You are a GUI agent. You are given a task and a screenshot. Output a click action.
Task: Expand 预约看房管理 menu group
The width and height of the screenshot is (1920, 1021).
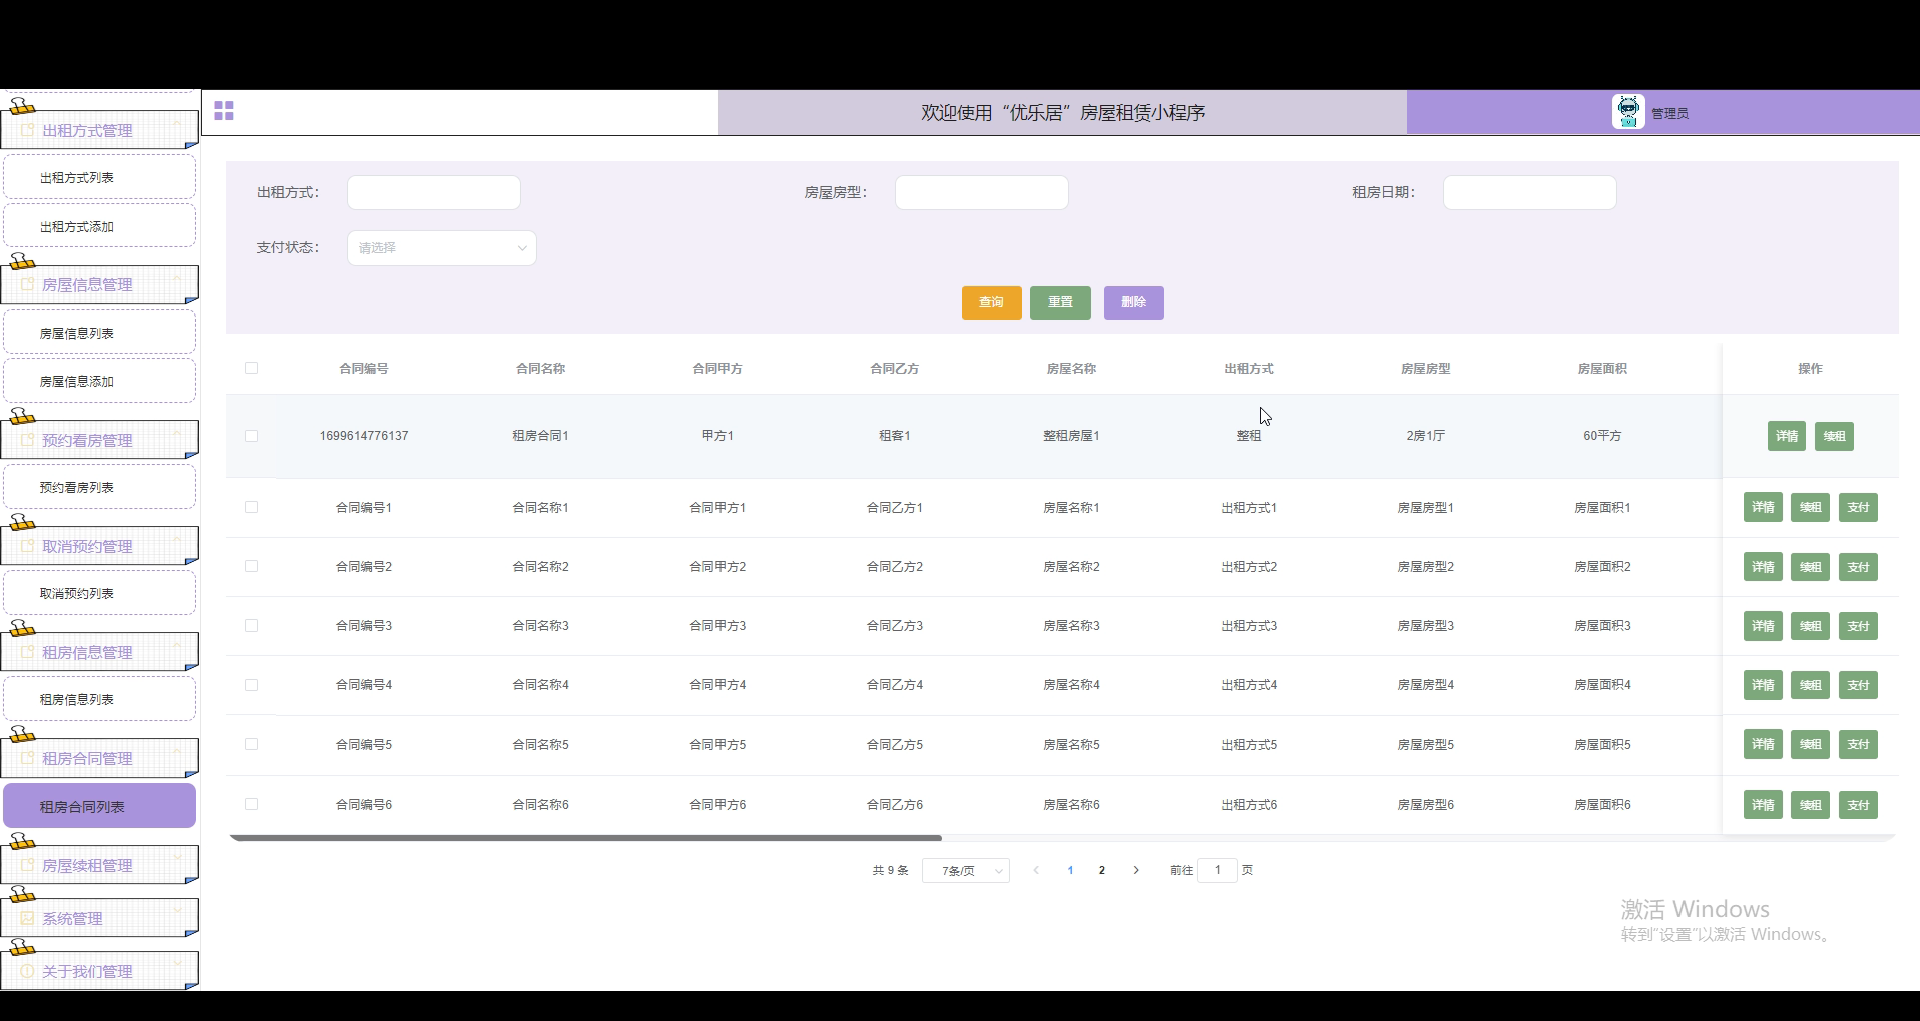tap(100, 441)
